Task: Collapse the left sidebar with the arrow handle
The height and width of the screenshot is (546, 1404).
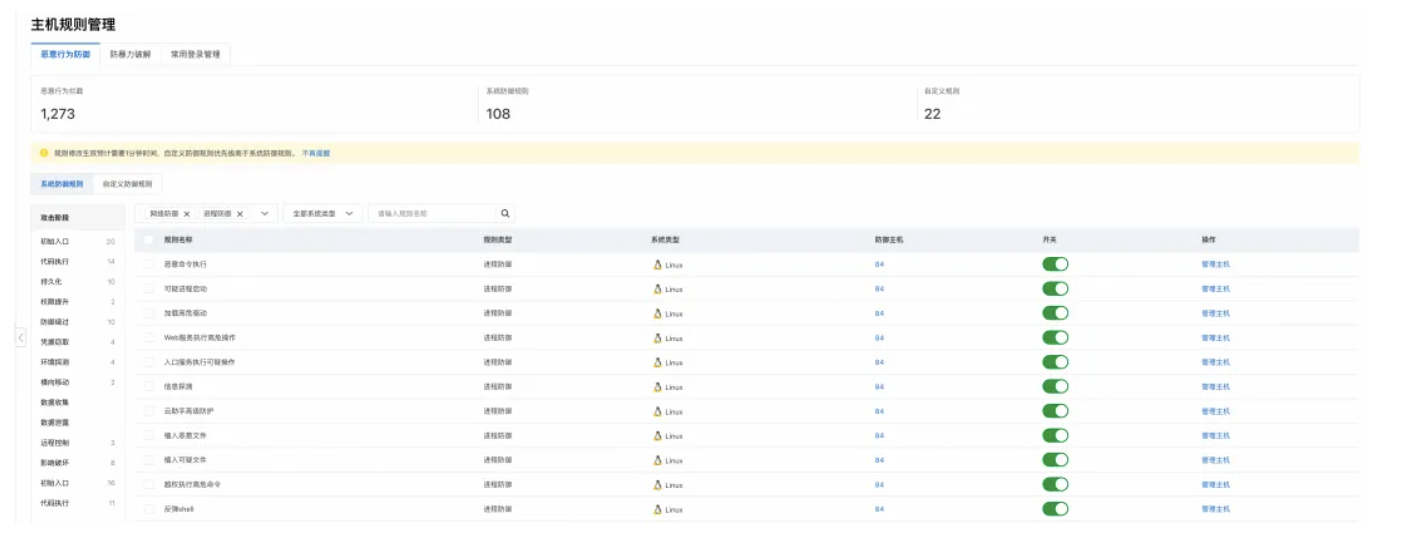Action: (x=21, y=338)
